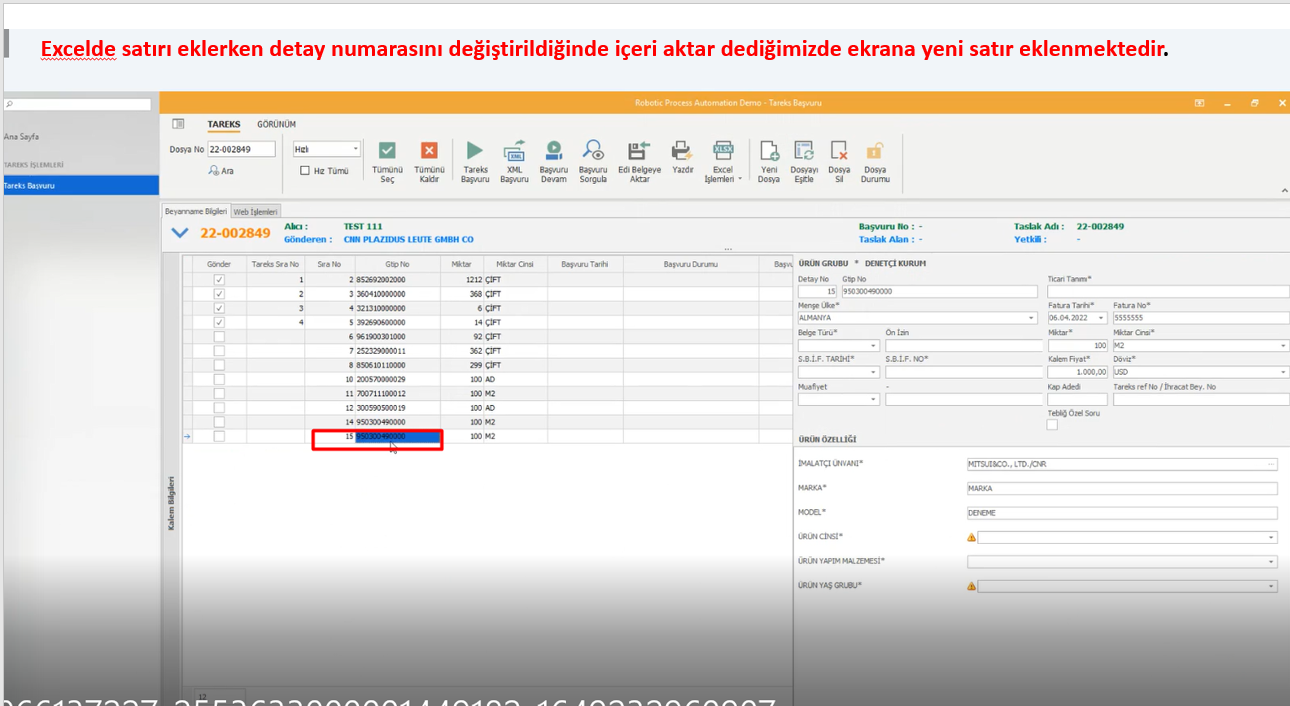Open the Menşe Ülke ALMANYA dropdown
Viewport: 1290px width, 706px height.
coord(1032,318)
